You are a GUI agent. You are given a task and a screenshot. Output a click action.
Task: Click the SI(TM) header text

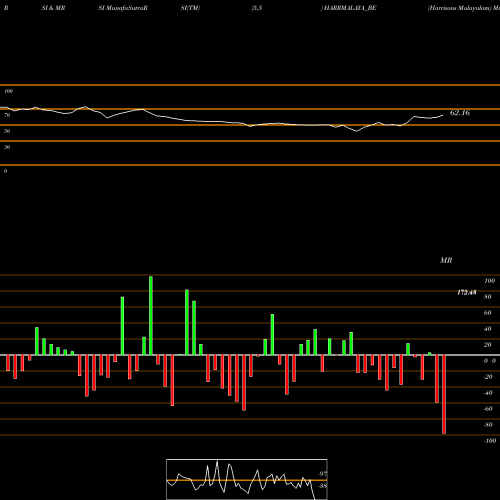[x=190, y=8]
